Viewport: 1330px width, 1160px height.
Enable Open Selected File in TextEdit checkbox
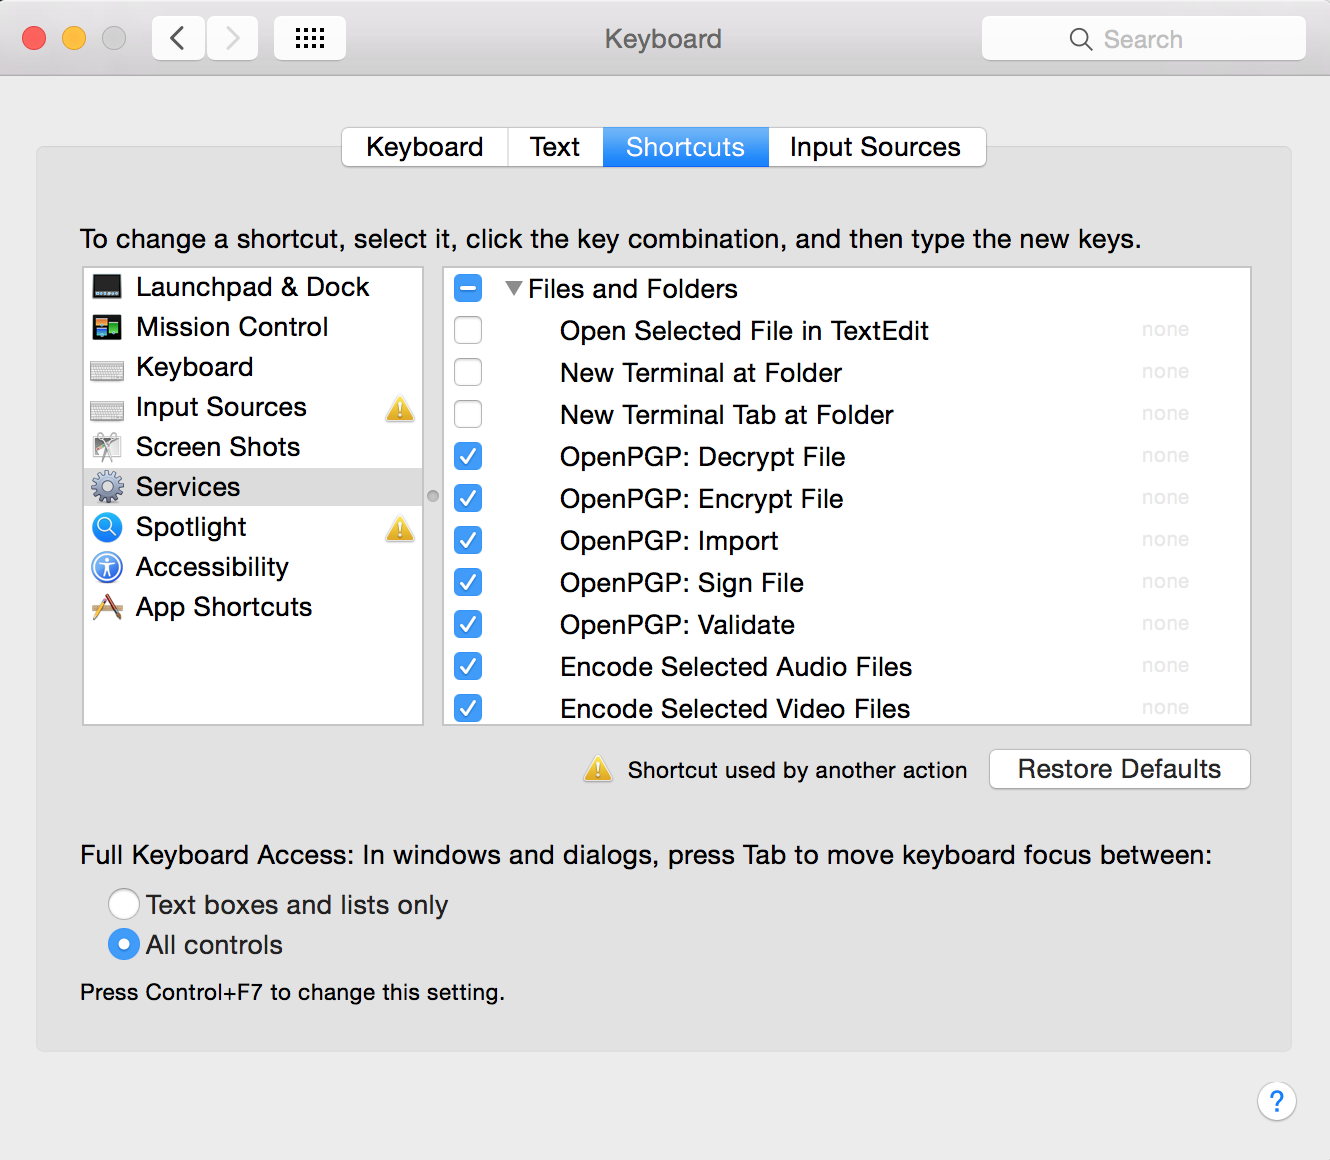click(x=468, y=330)
